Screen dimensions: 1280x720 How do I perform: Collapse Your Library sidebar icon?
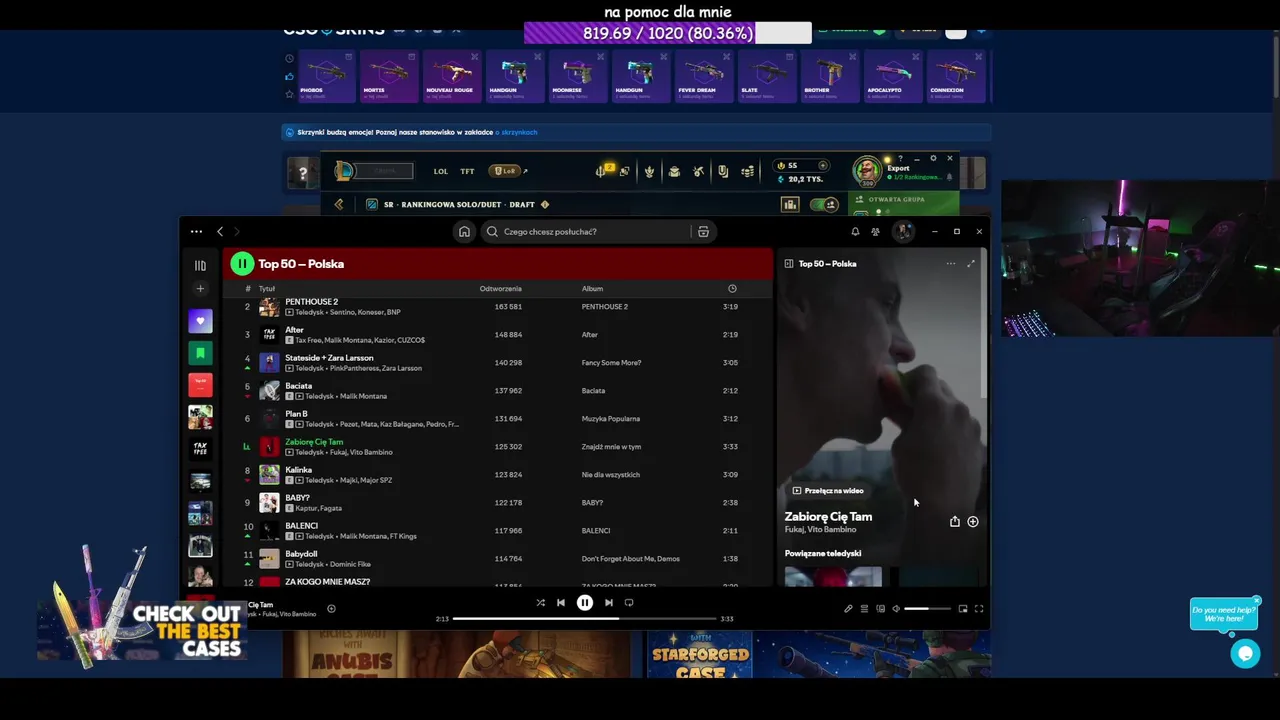click(200, 265)
